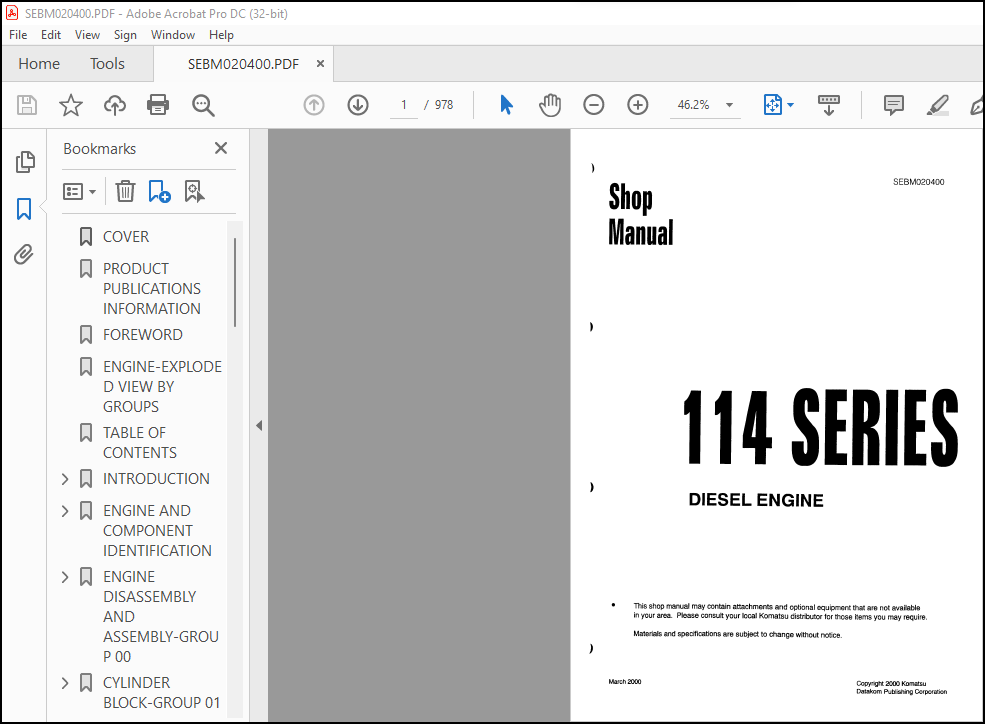This screenshot has width=985, height=724.
Task: Click find current bookmark icon
Action: [x=194, y=192]
